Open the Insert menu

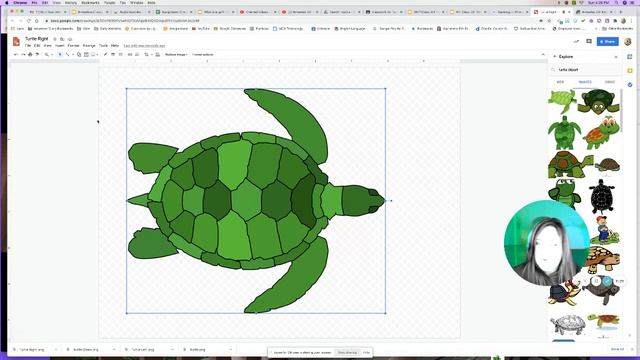point(60,46)
